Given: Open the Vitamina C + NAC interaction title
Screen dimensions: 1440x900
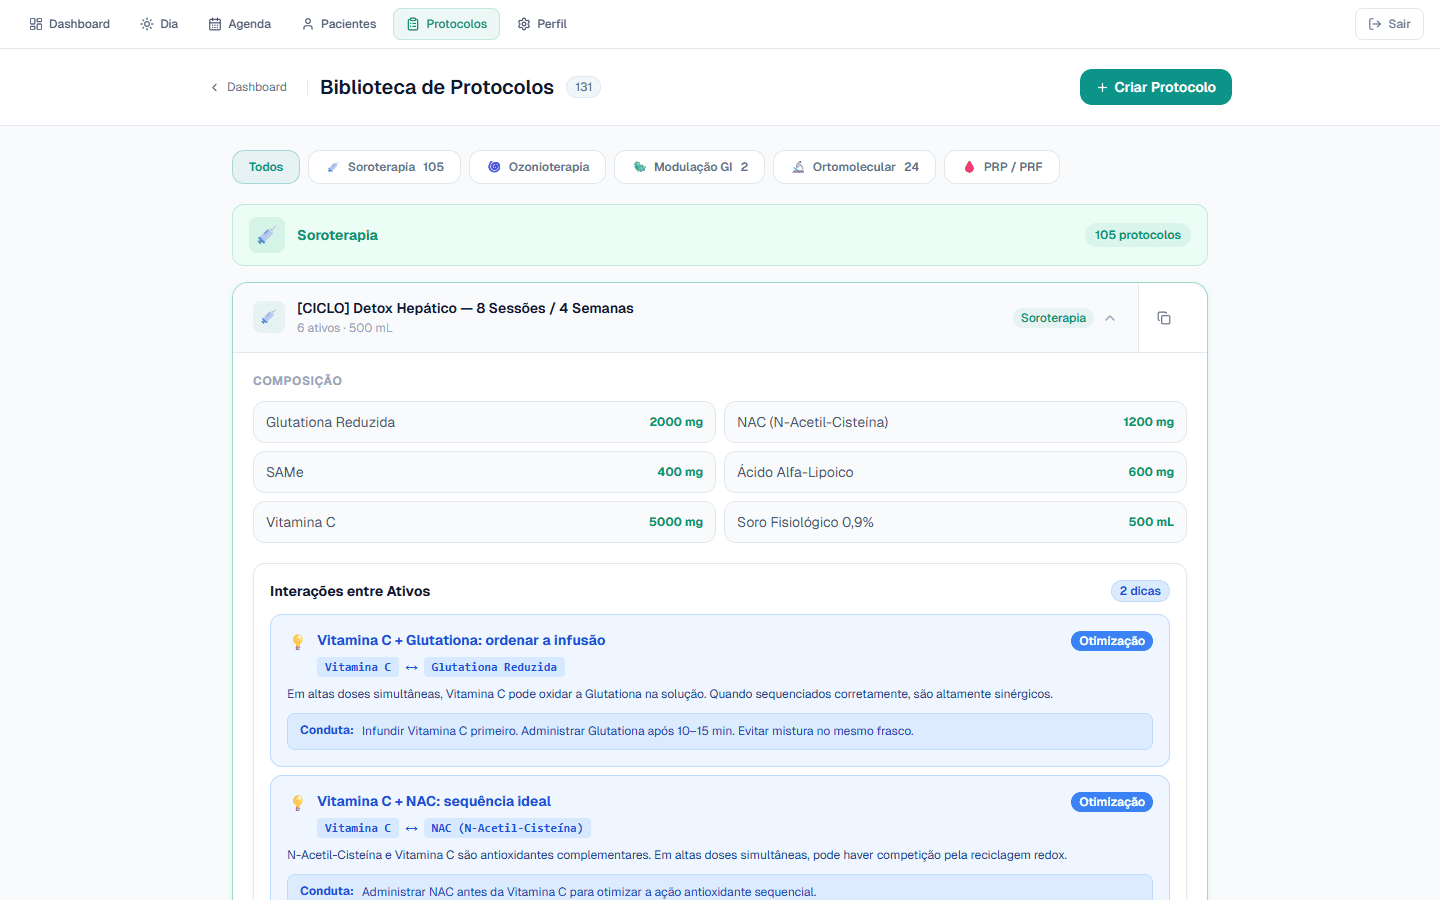Looking at the screenshot, I should (434, 801).
